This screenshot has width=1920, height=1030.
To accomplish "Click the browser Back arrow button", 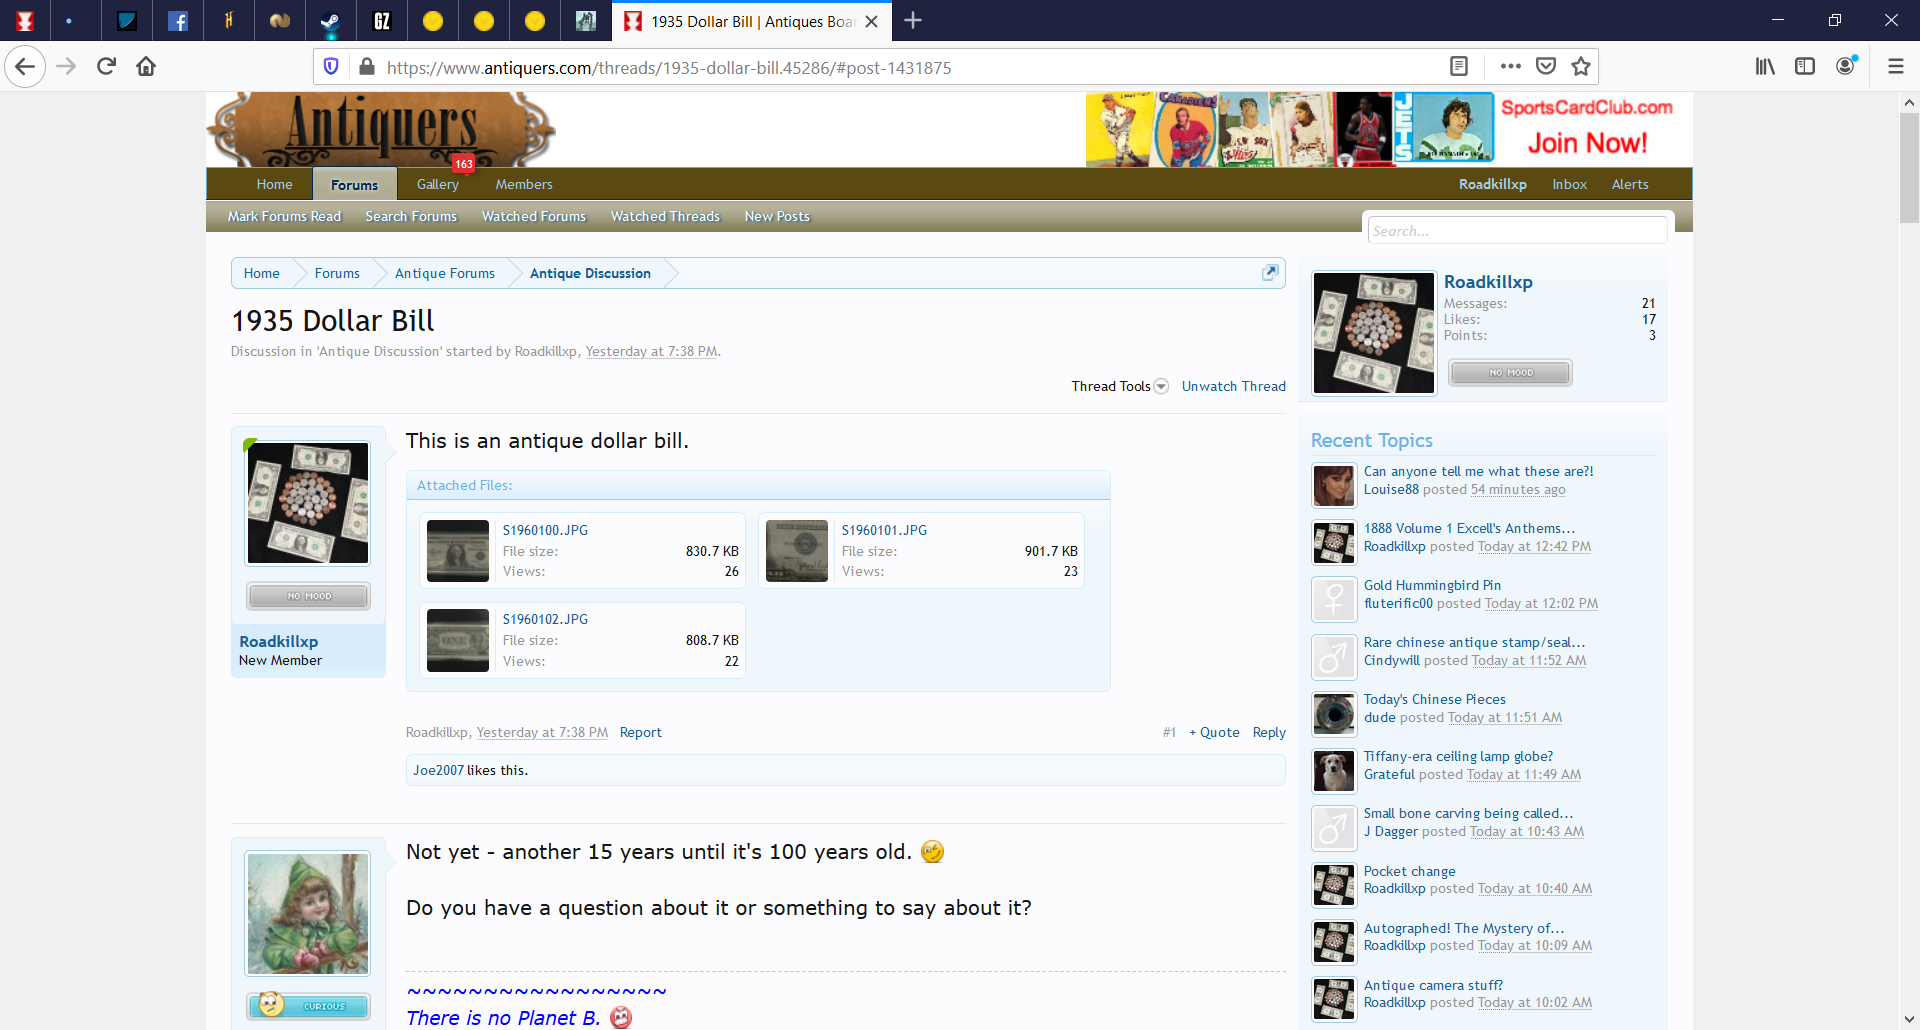I will 25,67.
